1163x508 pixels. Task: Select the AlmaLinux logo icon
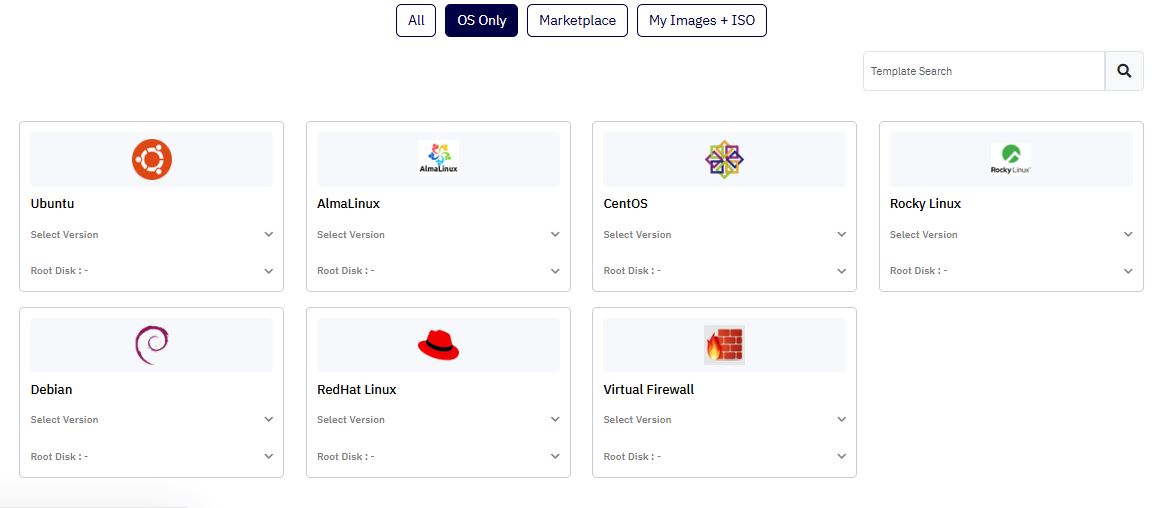[x=438, y=158]
